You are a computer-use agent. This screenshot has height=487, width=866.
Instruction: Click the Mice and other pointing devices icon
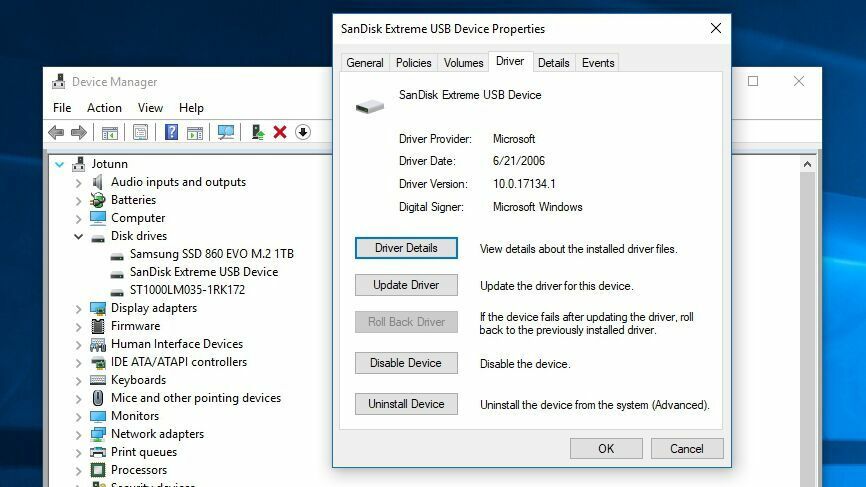click(98, 398)
